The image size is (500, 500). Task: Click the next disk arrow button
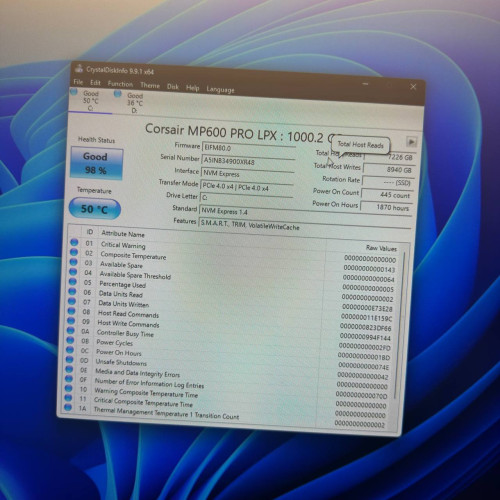tap(411, 142)
